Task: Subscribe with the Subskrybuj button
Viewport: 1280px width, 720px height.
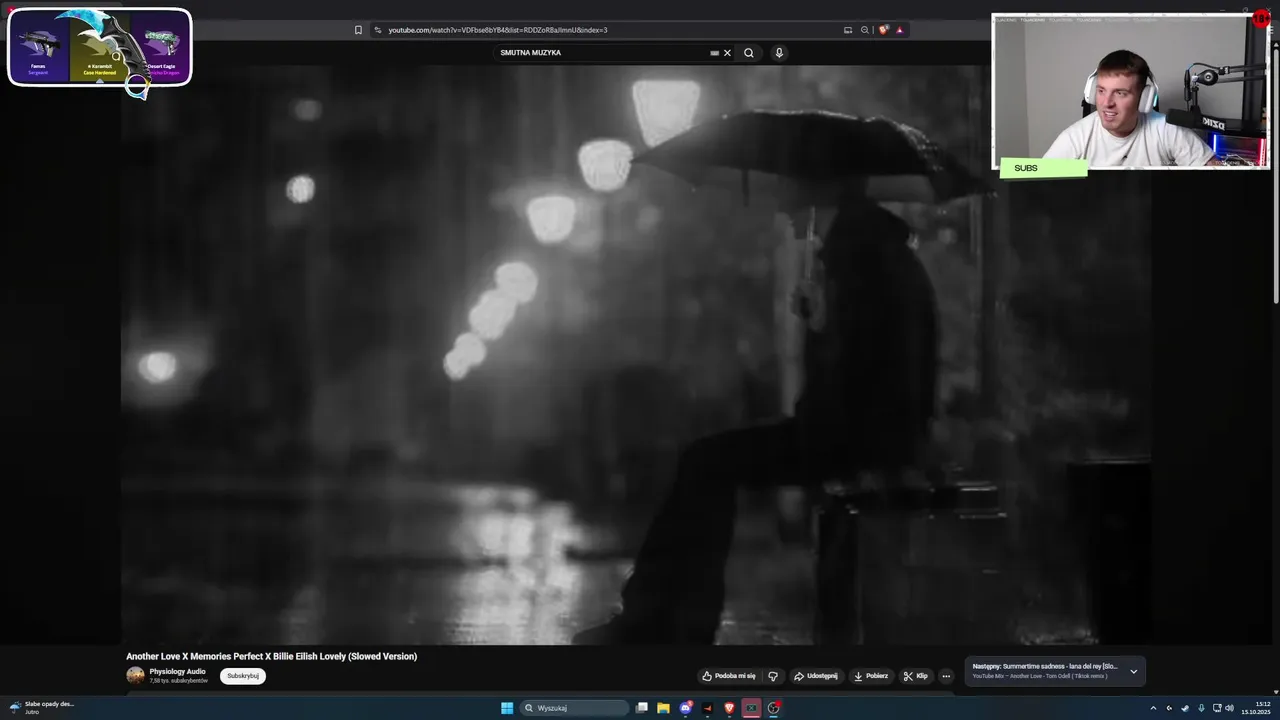Action: tap(243, 676)
